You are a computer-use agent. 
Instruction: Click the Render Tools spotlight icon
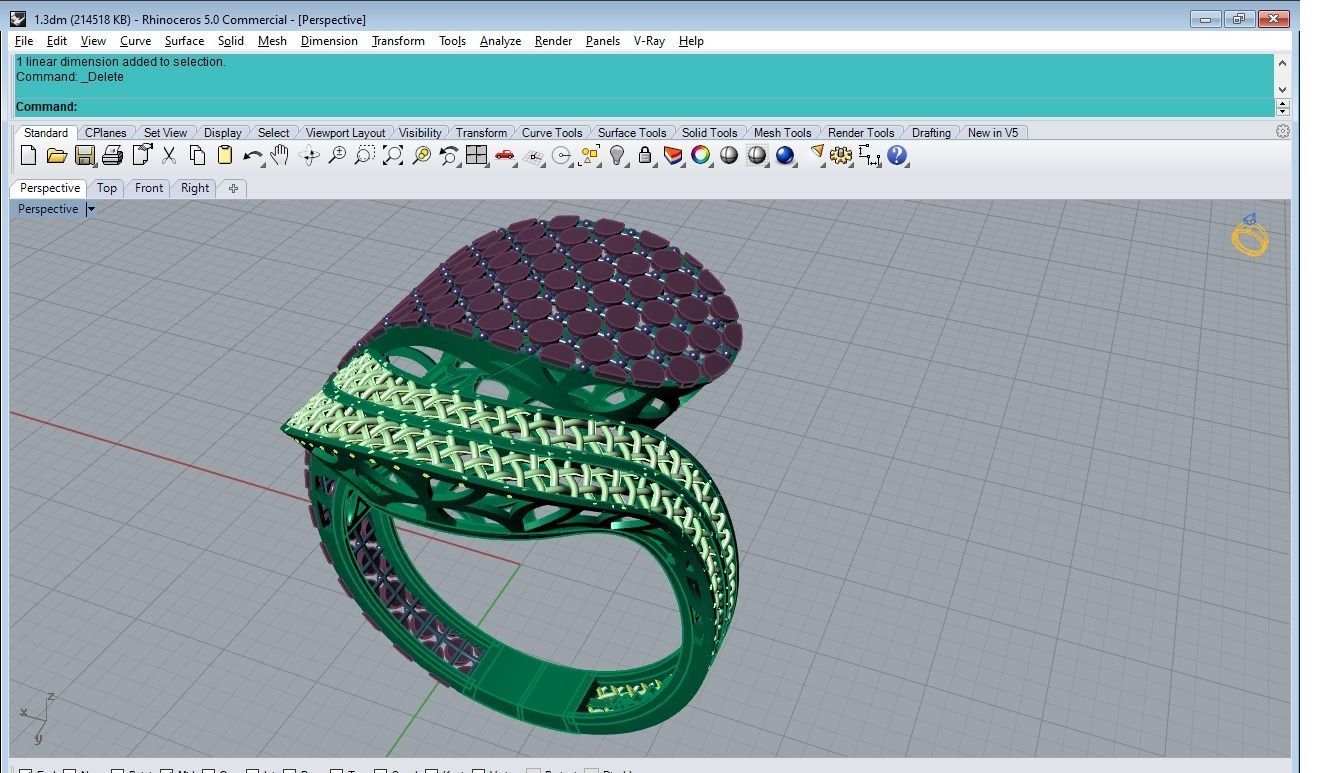(x=816, y=155)
